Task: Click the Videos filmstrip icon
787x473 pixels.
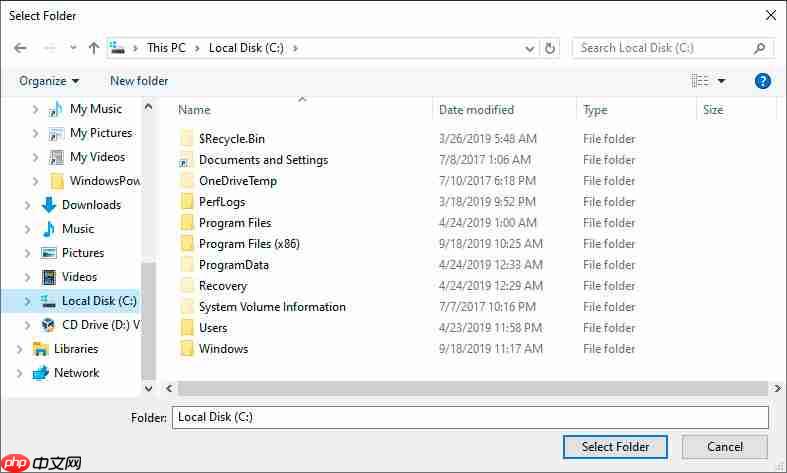Action: [49, 277]
